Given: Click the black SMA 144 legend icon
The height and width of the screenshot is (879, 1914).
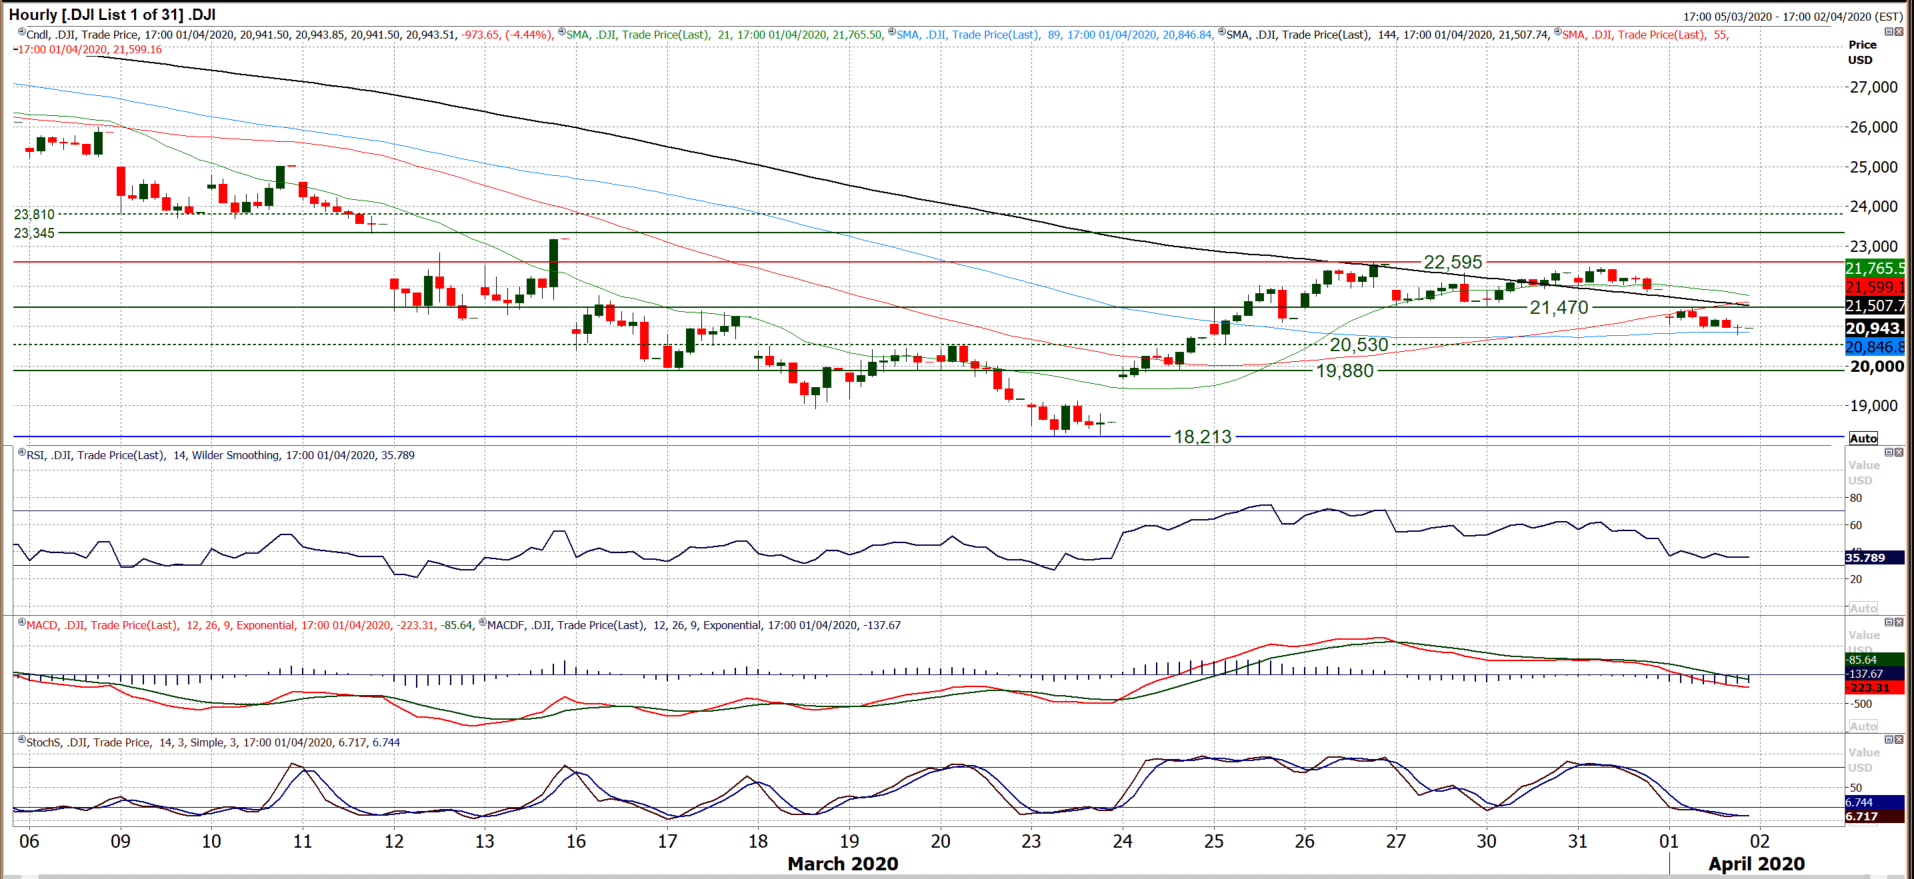Looking at the screenshot, I should click(1221, 33).
